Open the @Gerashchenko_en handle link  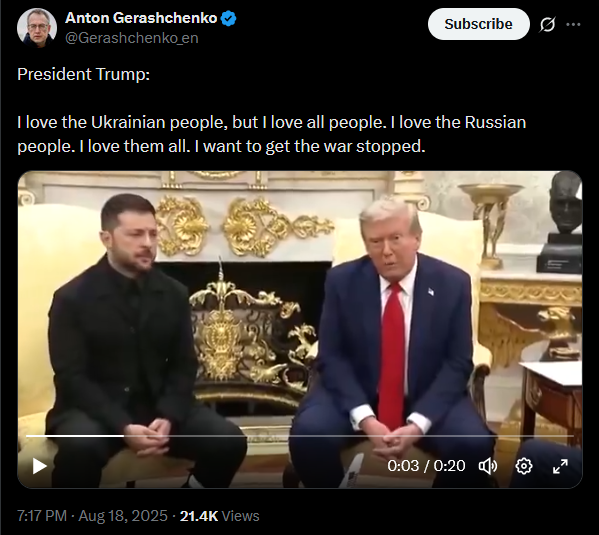coord(132,38)
